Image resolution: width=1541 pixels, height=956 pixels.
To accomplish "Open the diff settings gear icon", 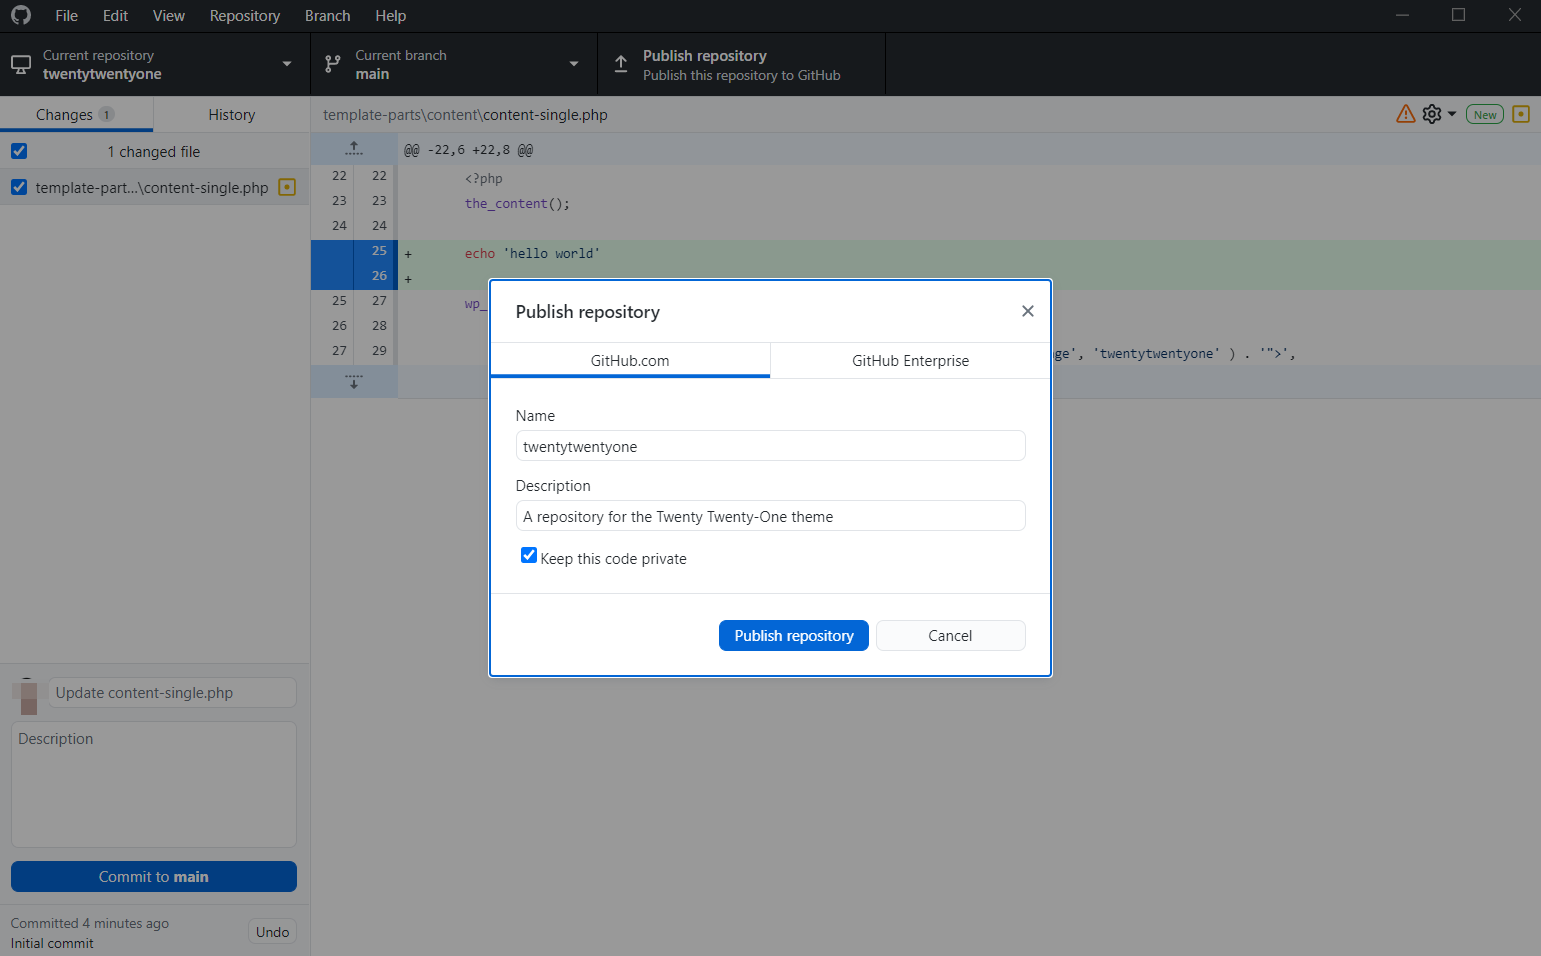I will (x=1432, y=114).
